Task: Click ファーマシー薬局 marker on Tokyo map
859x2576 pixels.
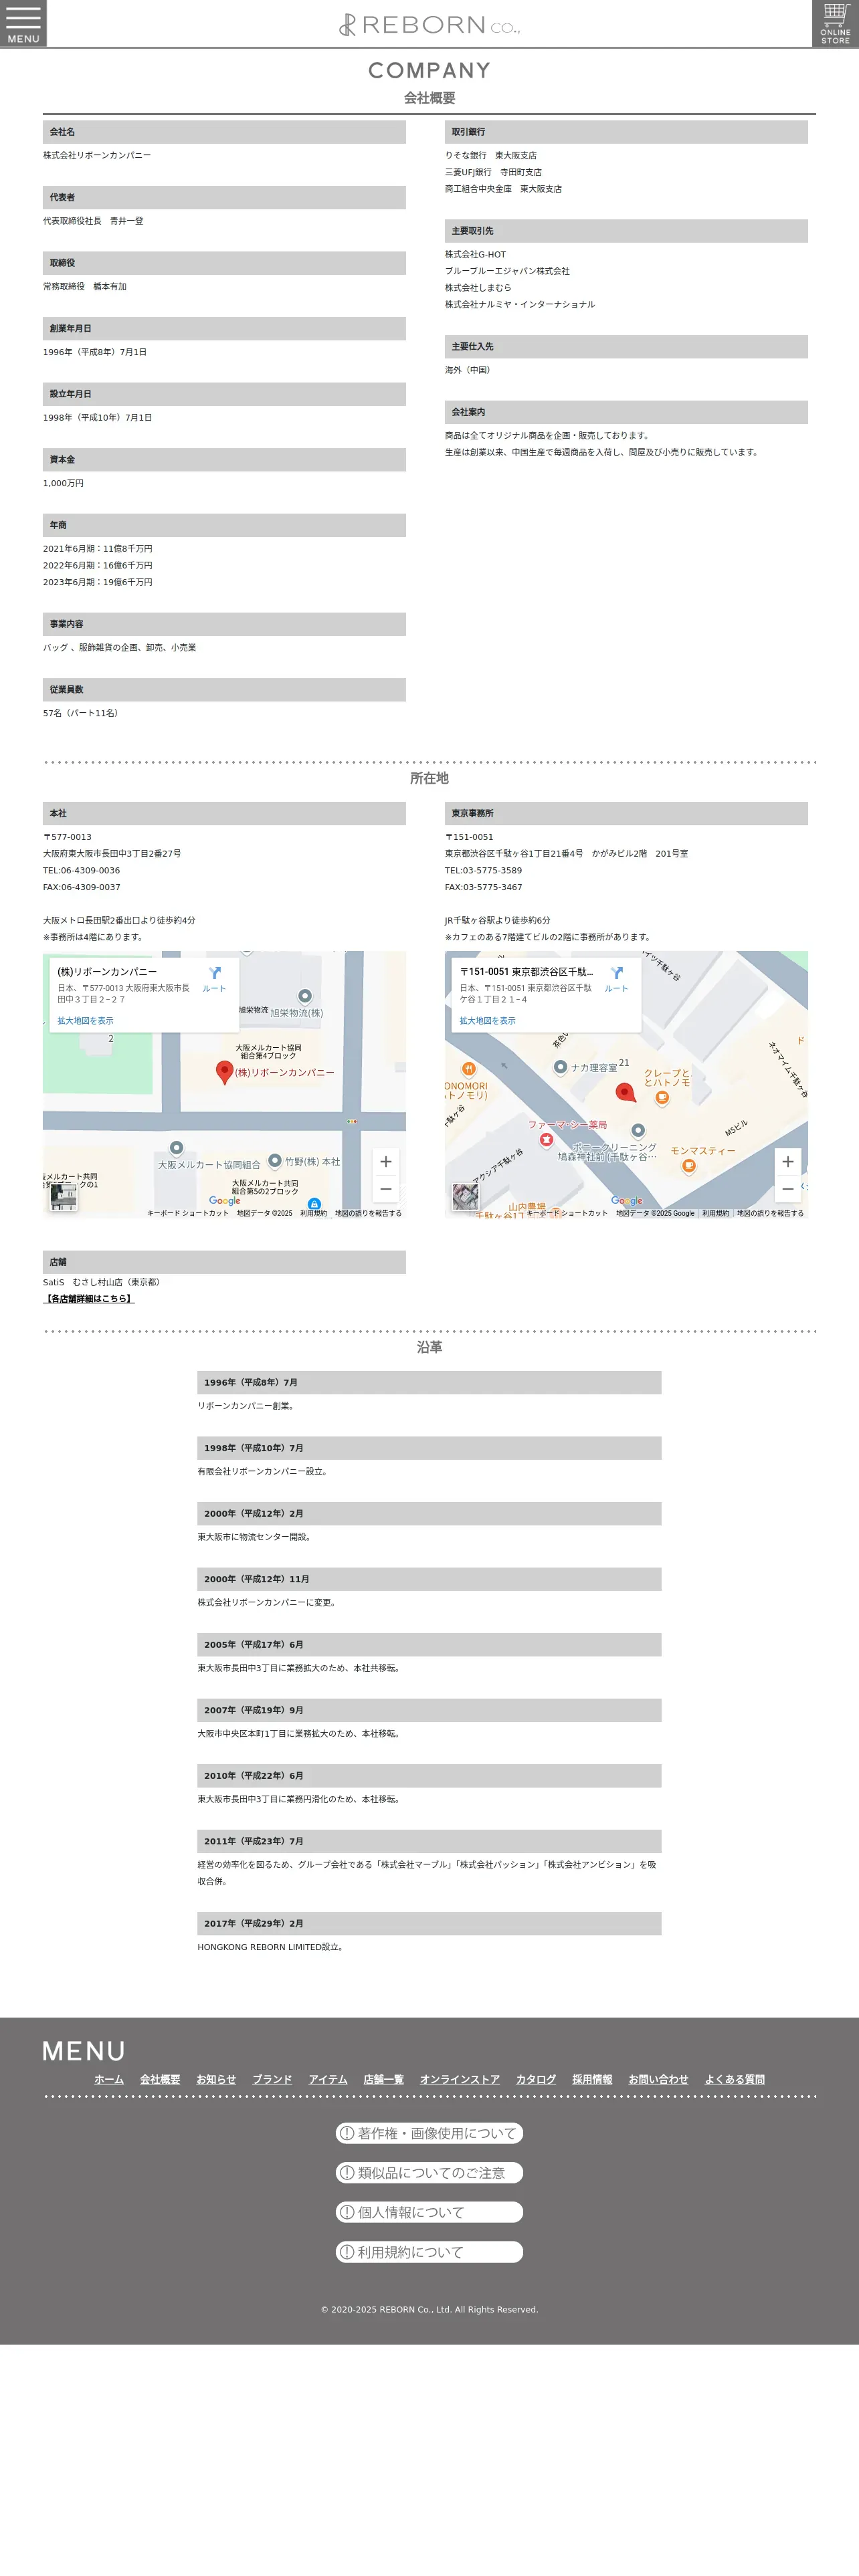Action: [546, 1139]
